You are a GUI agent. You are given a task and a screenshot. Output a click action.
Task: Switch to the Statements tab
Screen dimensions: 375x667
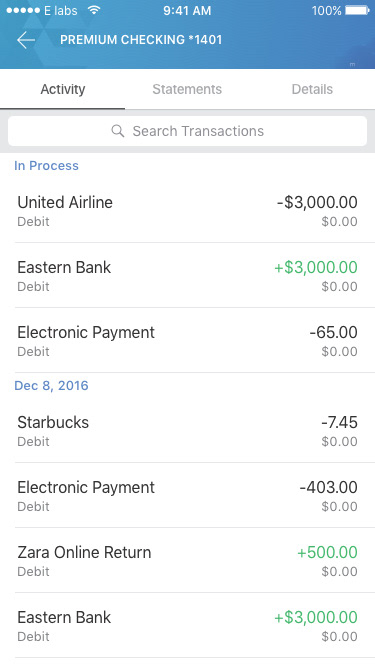tap(187, 89)
